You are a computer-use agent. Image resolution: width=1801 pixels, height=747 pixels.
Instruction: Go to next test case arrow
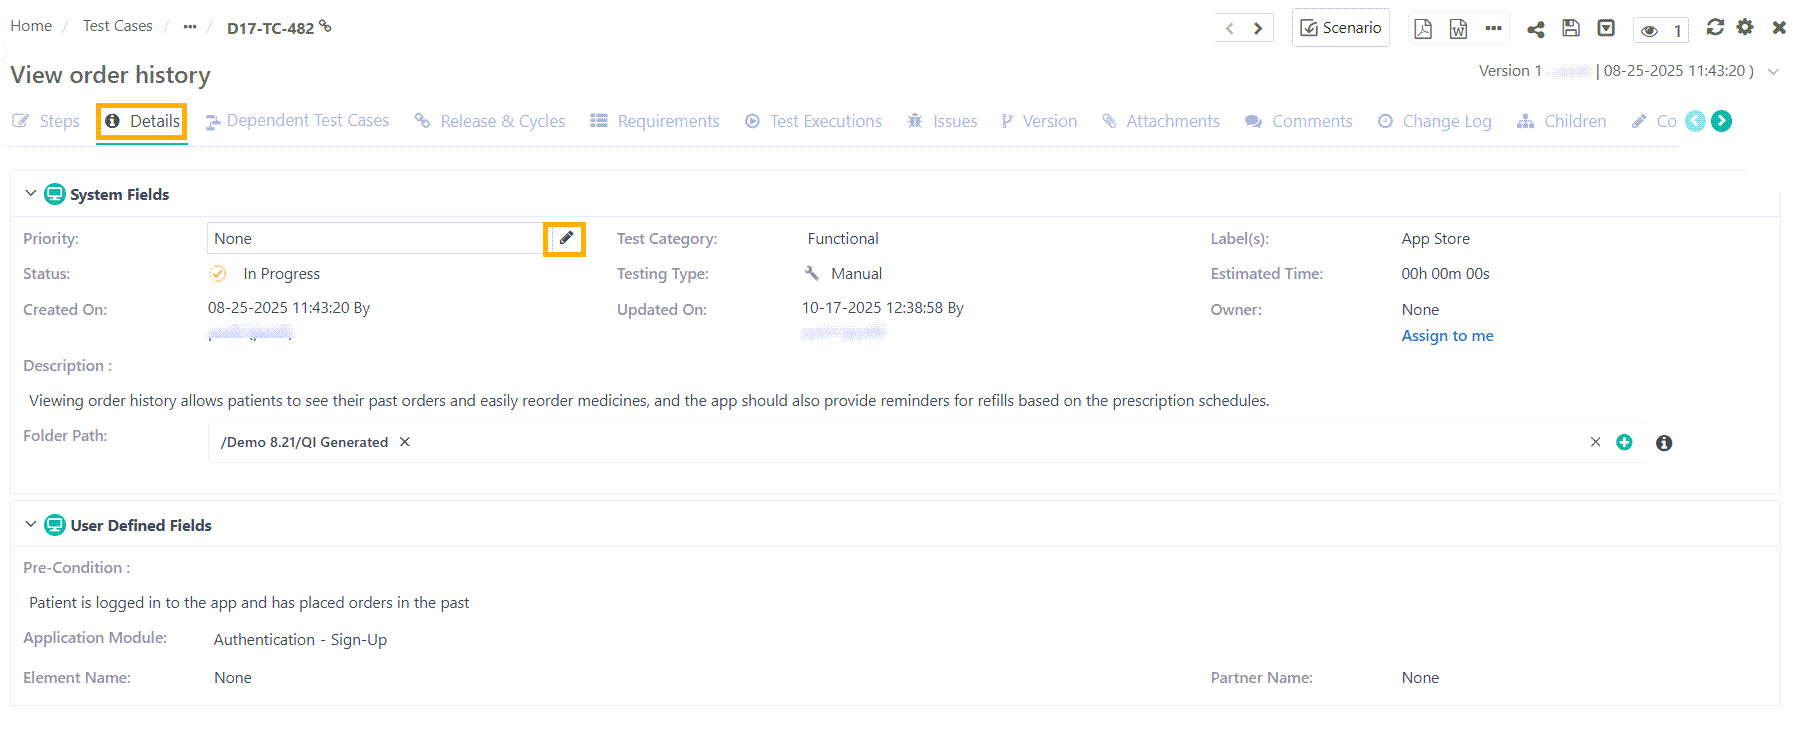[x=1258, y=28]
